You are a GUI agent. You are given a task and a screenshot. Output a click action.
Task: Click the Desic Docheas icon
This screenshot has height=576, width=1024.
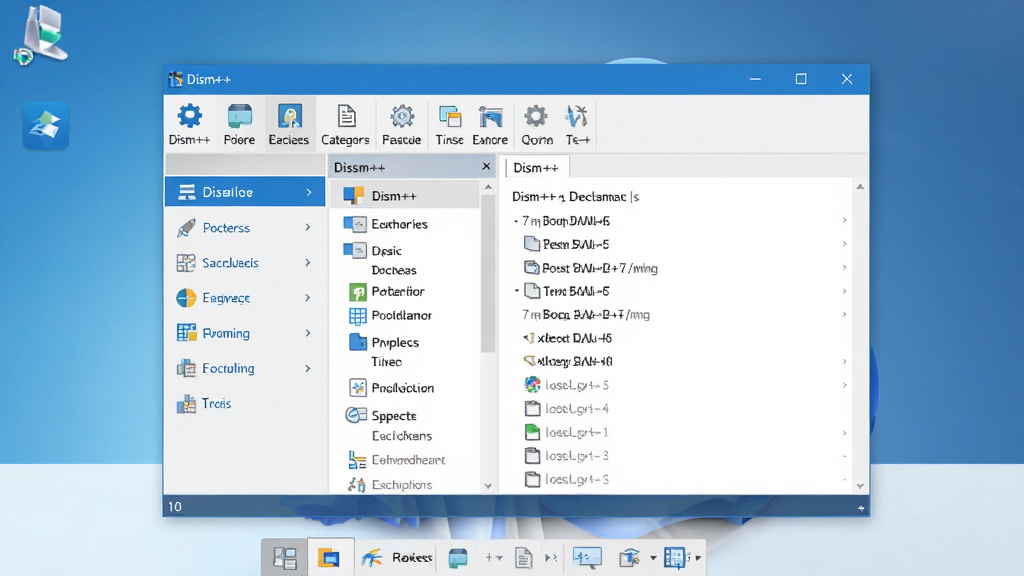tap(355, 250)
